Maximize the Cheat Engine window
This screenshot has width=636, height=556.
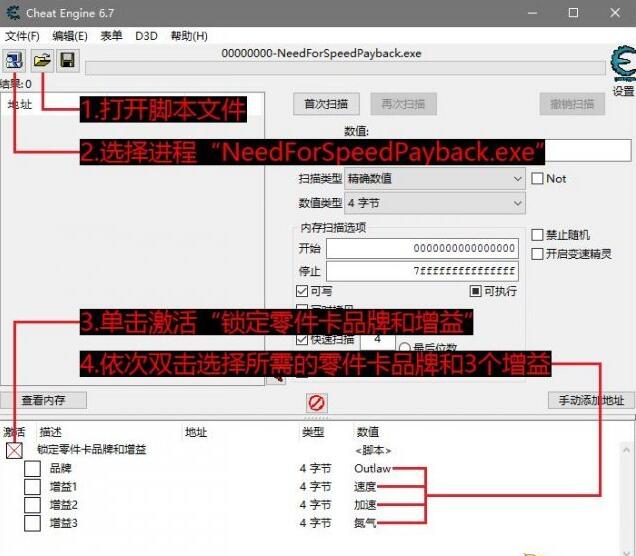574,13
